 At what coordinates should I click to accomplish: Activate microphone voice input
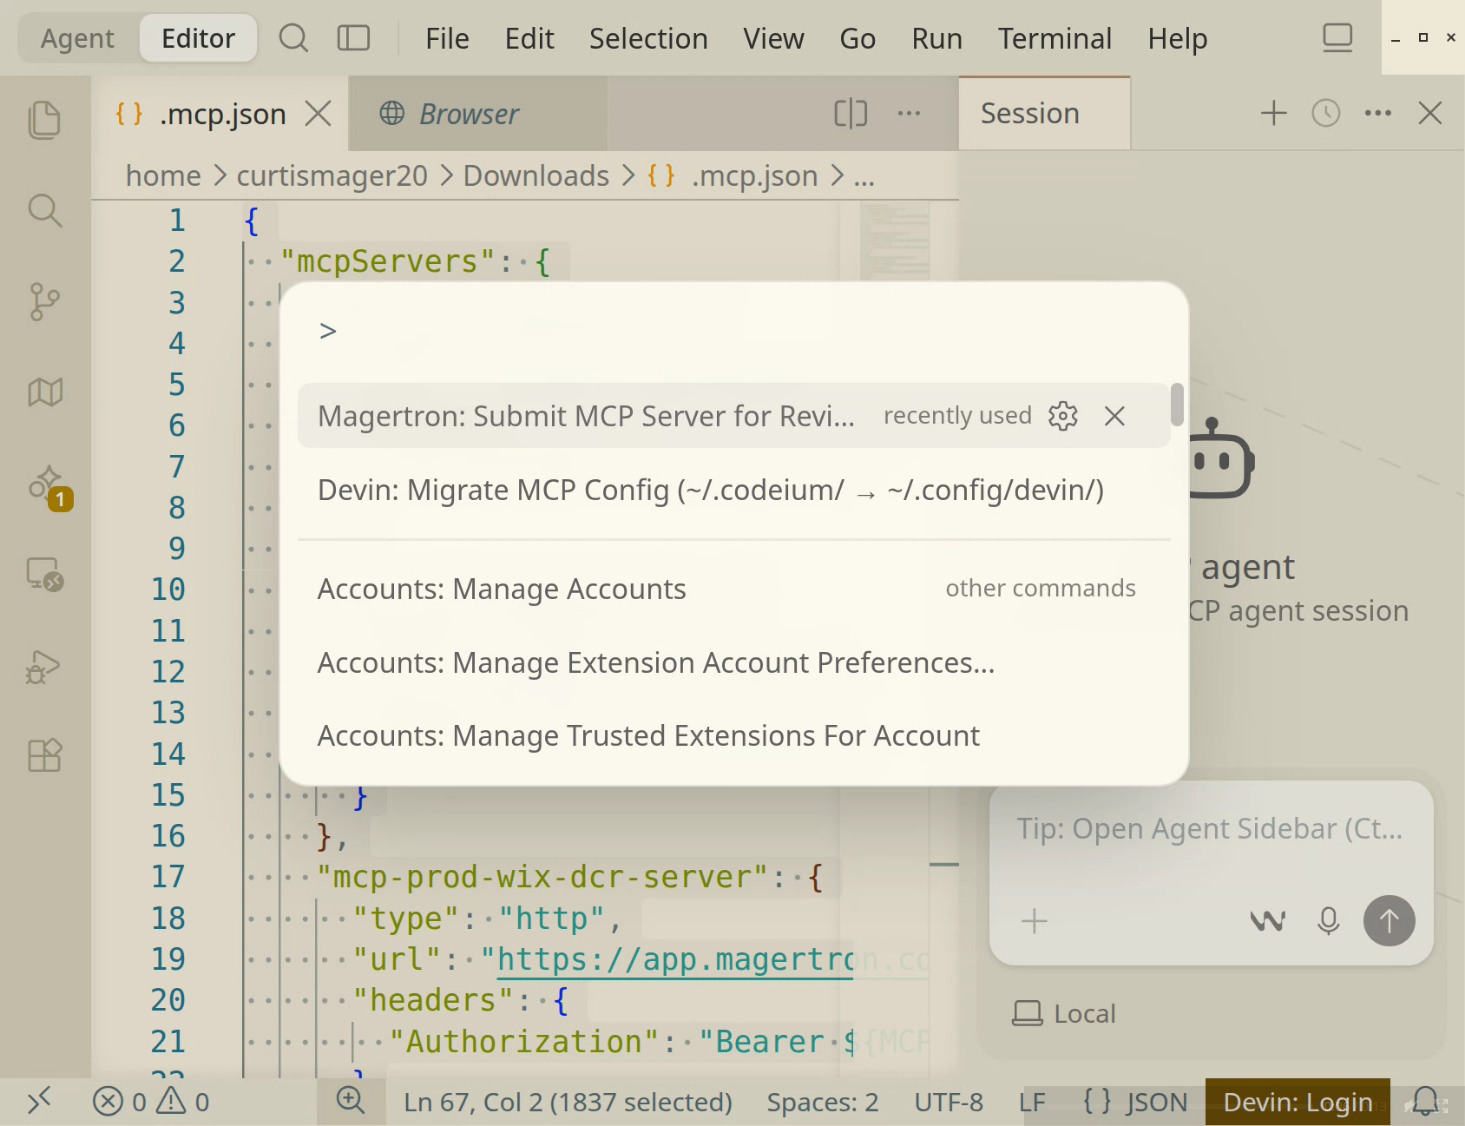pos(1328,921)
